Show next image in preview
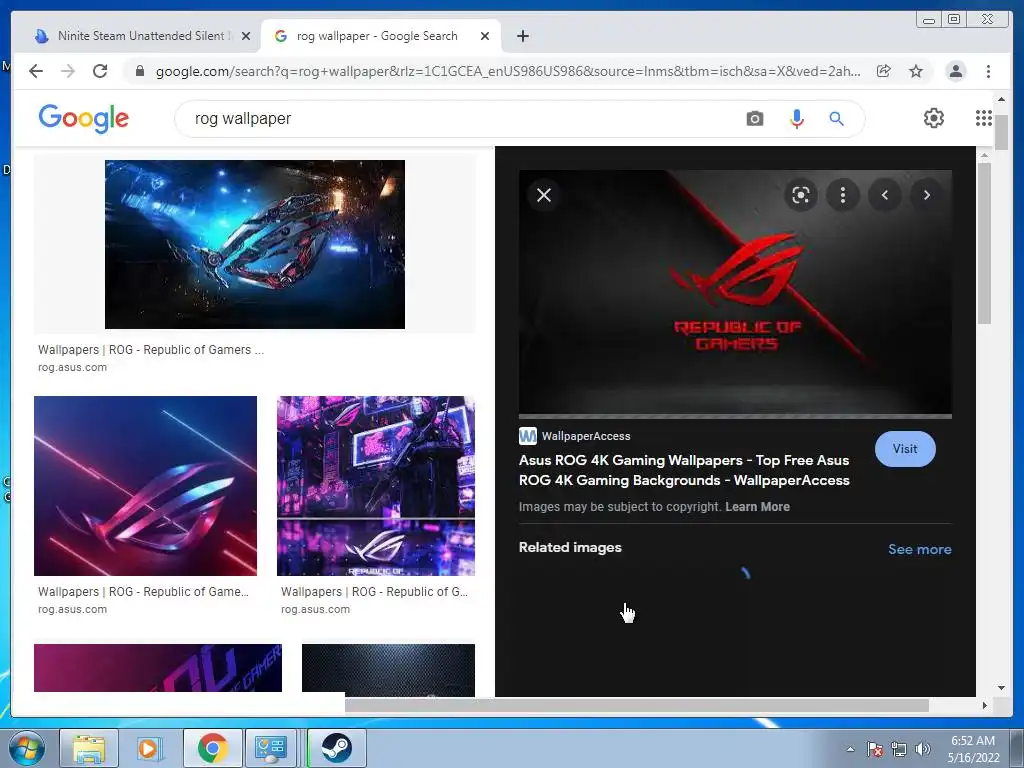Viewport: 1024px width, 768px height. 927,195
